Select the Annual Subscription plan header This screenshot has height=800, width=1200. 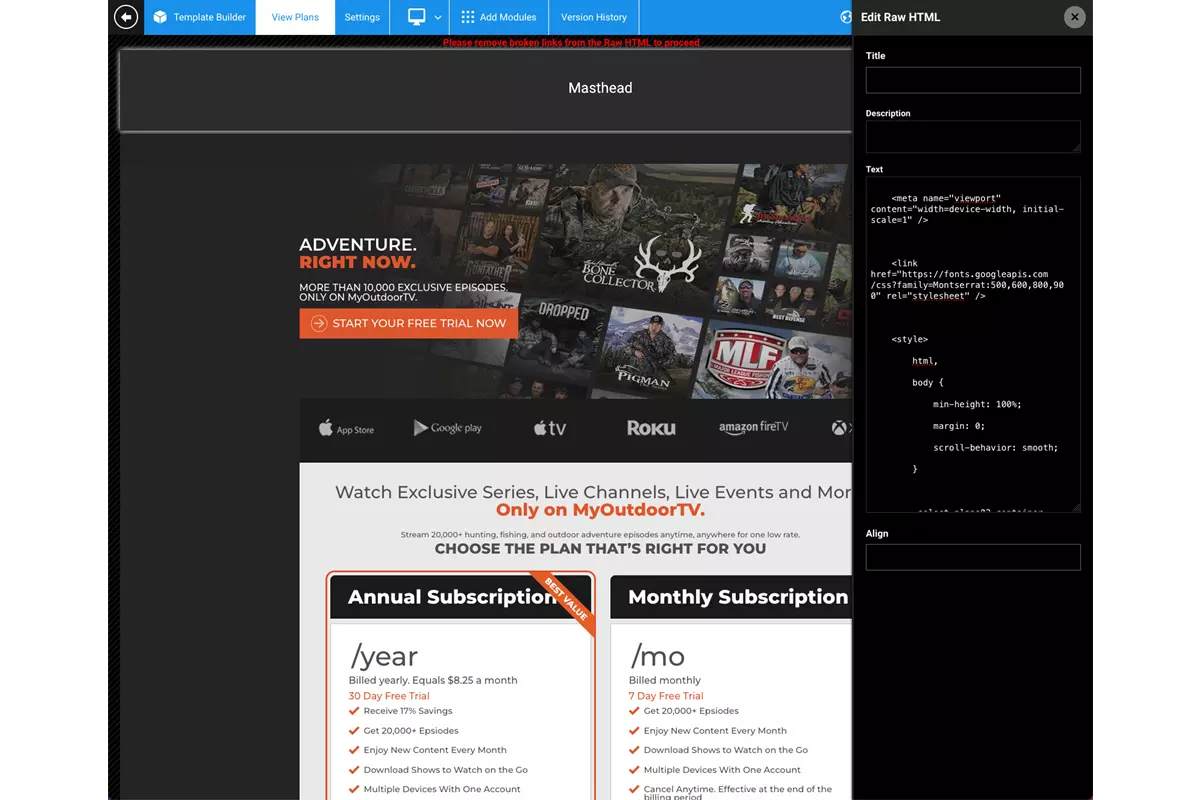click(x=460, y=597)
